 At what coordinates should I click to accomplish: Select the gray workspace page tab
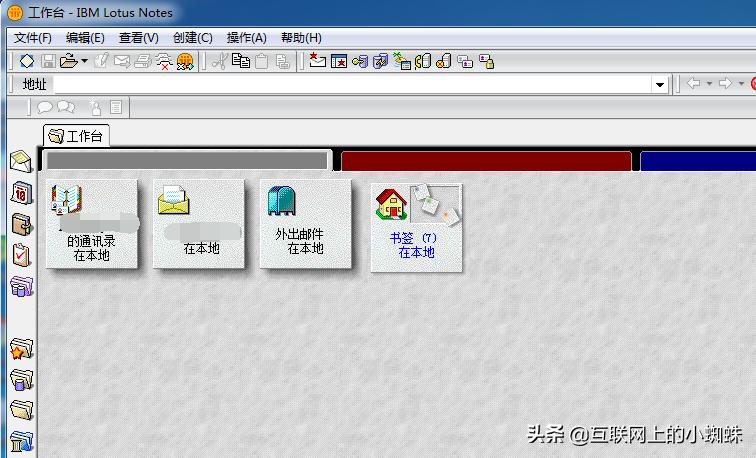click(x=187, y=161)
